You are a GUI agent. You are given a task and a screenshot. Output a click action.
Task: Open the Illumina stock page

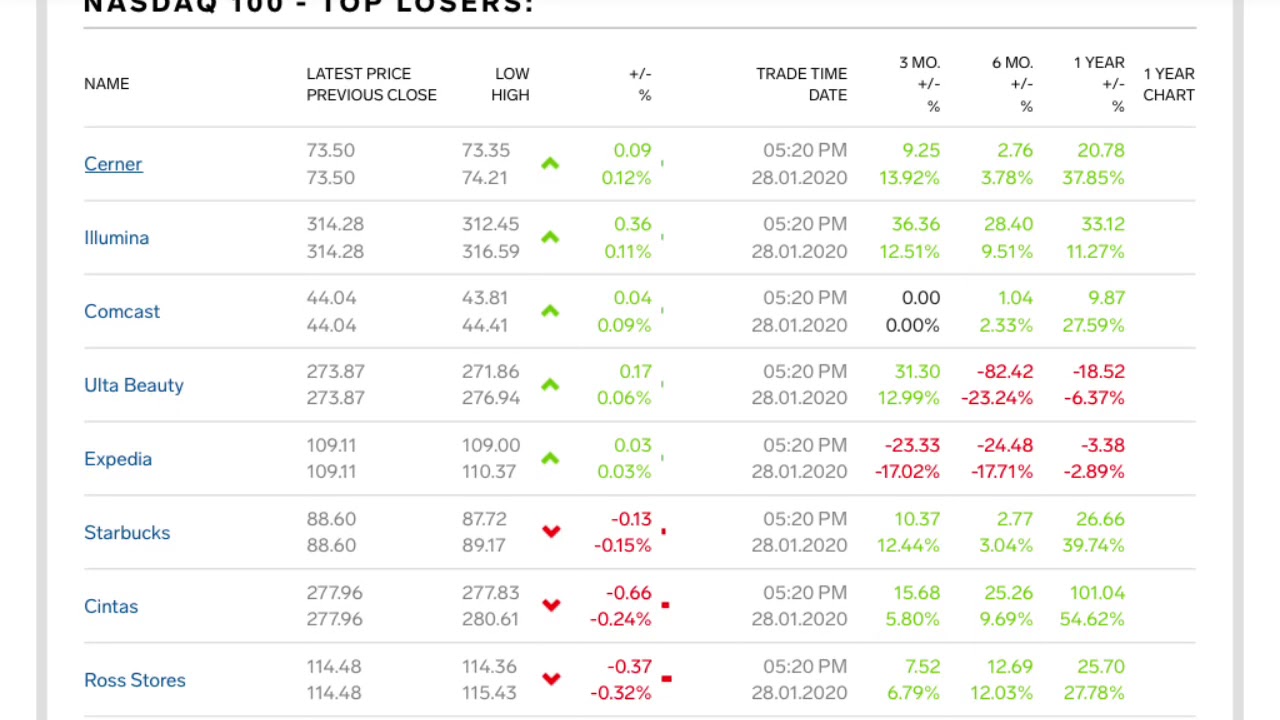116,238
